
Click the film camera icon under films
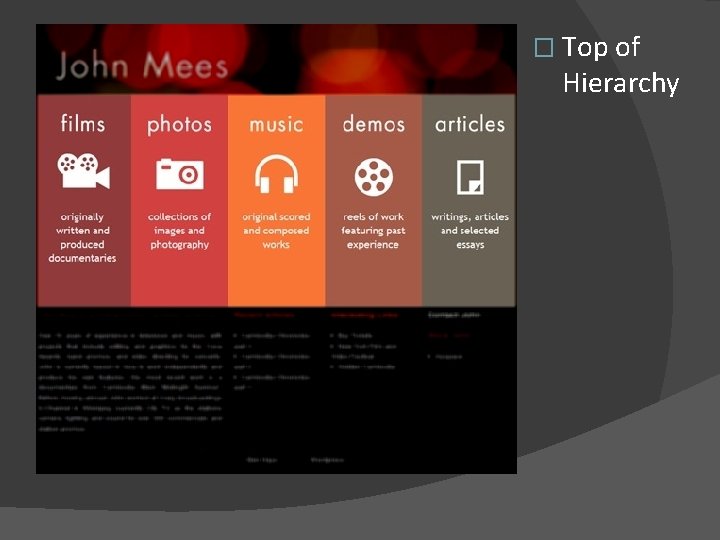(84, 171)
